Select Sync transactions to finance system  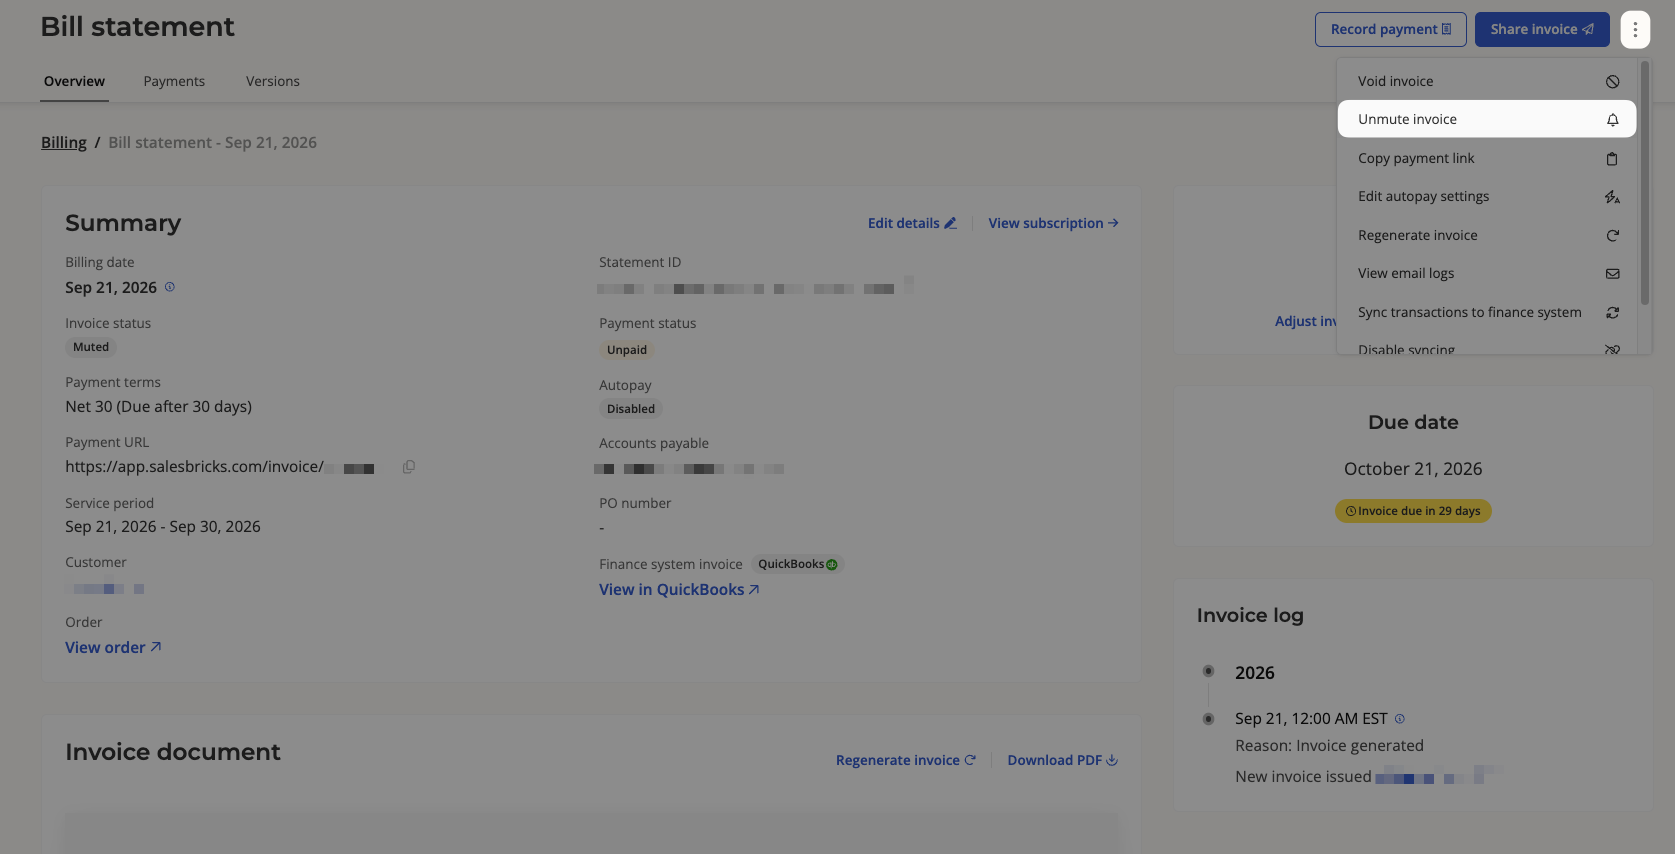coord(1487,312)
